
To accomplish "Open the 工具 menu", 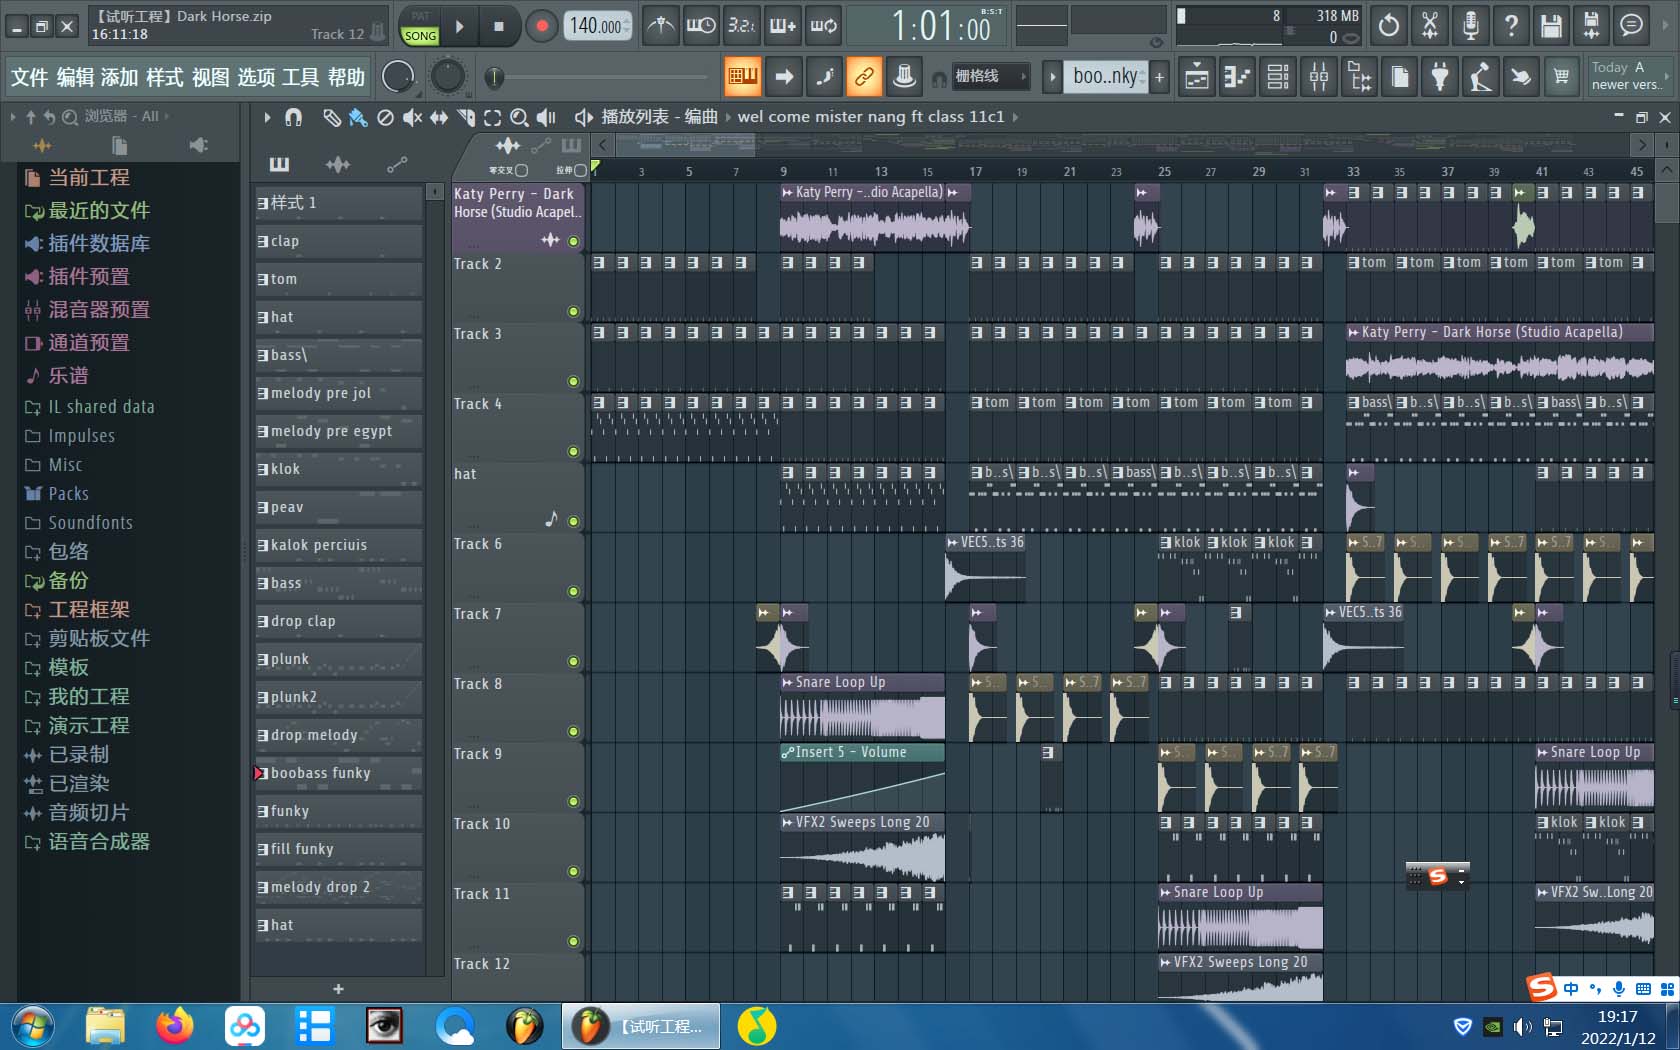I will (x=300, y=78).
